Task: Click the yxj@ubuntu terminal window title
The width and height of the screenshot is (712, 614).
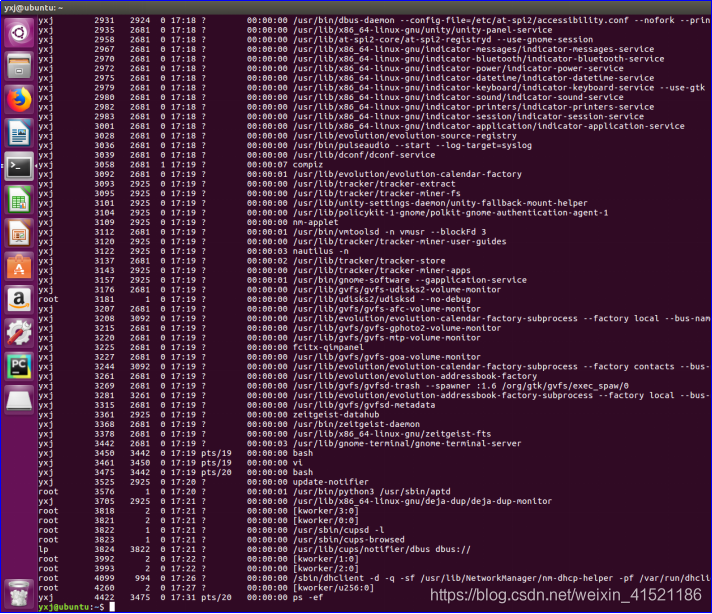Action: [34, 8]
